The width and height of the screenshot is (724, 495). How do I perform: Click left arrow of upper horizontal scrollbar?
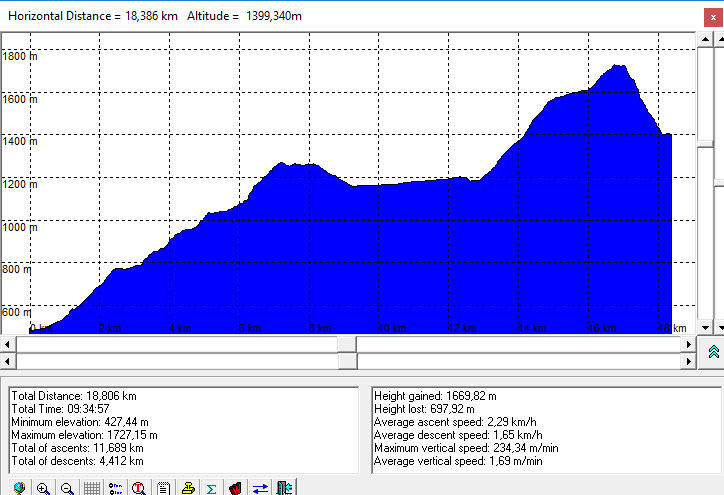pos(8,343)
